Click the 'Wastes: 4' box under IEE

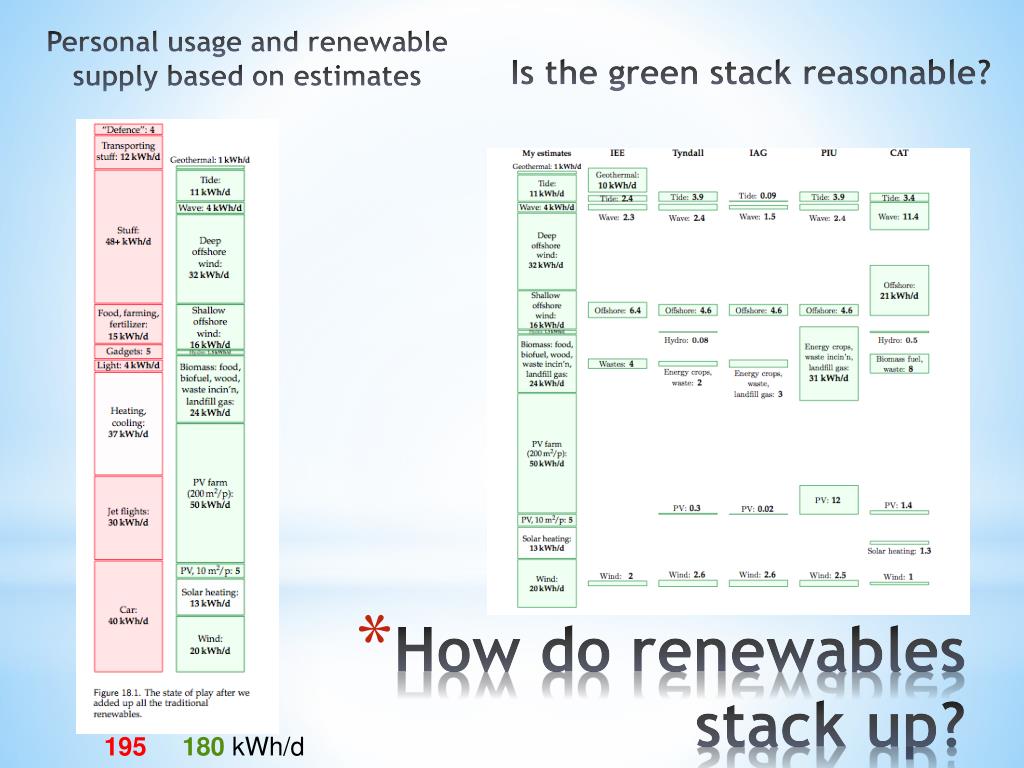click(x=617, y=364)
